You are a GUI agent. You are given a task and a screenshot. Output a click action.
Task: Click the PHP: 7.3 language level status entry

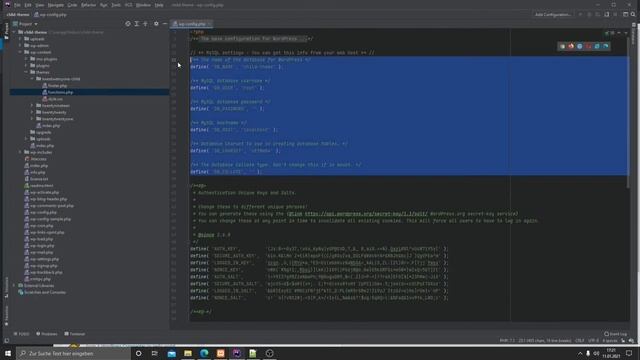(507, 340)
